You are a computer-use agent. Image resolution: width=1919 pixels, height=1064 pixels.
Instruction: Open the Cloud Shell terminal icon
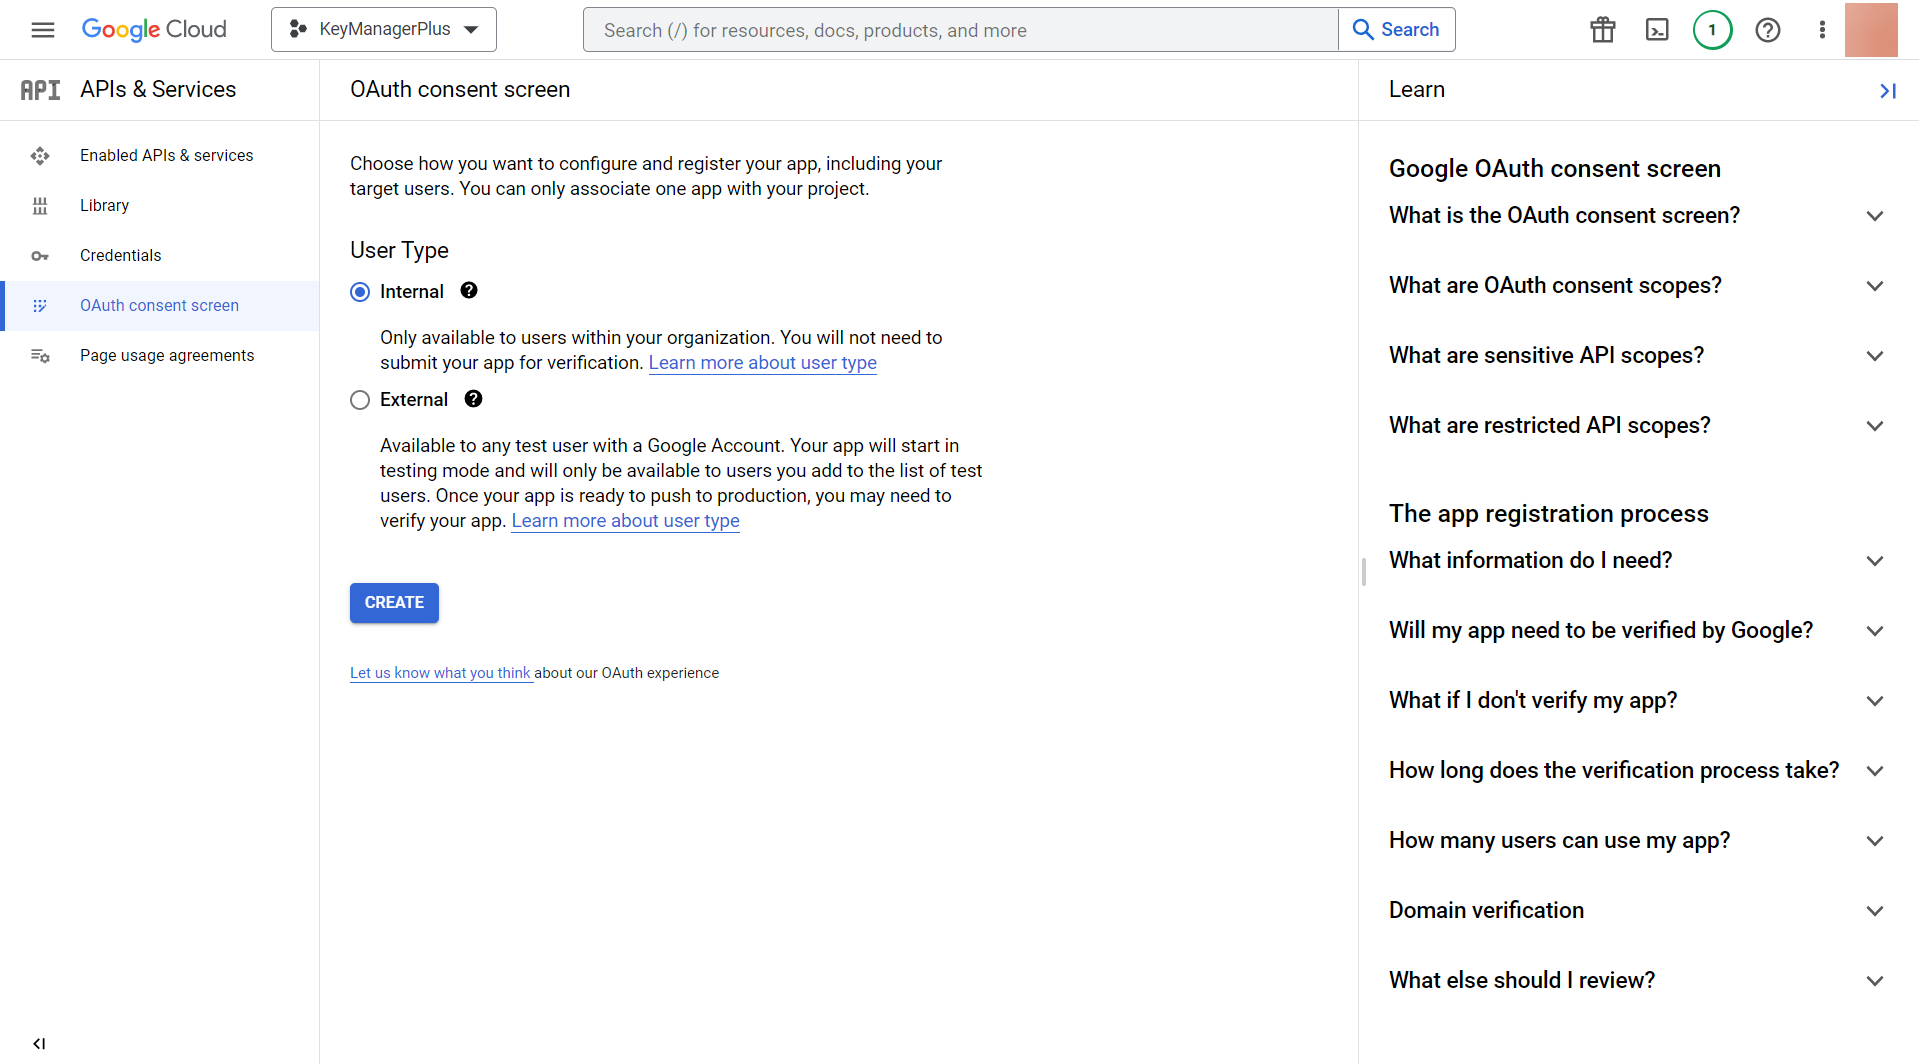[x=1656, y=30]
